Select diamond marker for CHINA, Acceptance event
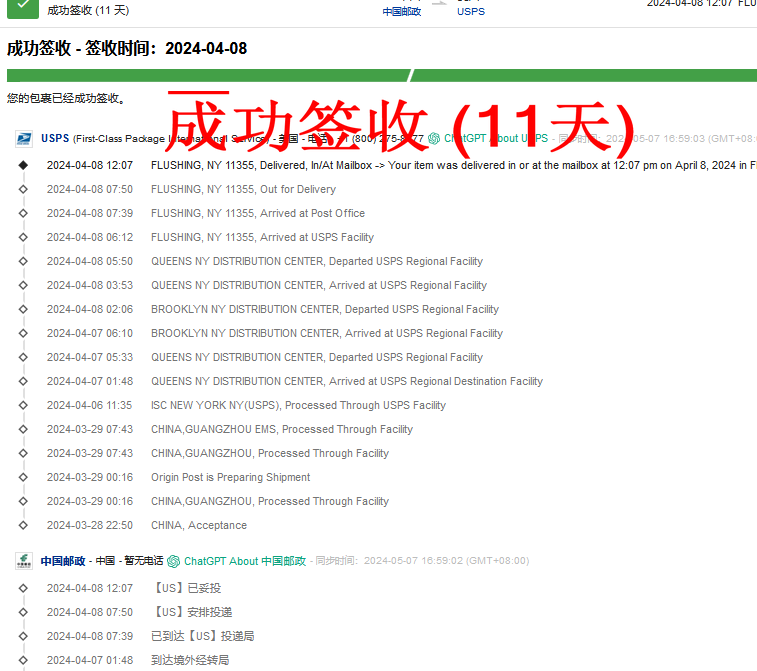This screenshot has height=671, width=757. click(23, 525)
